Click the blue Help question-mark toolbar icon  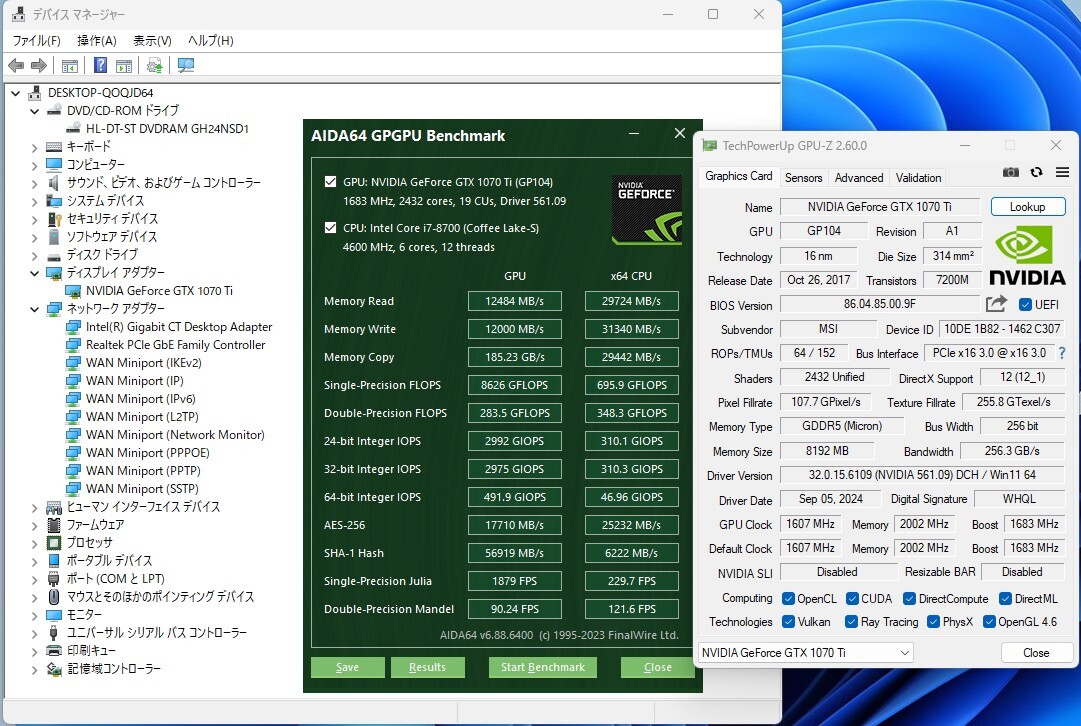(x=101, y=65)
